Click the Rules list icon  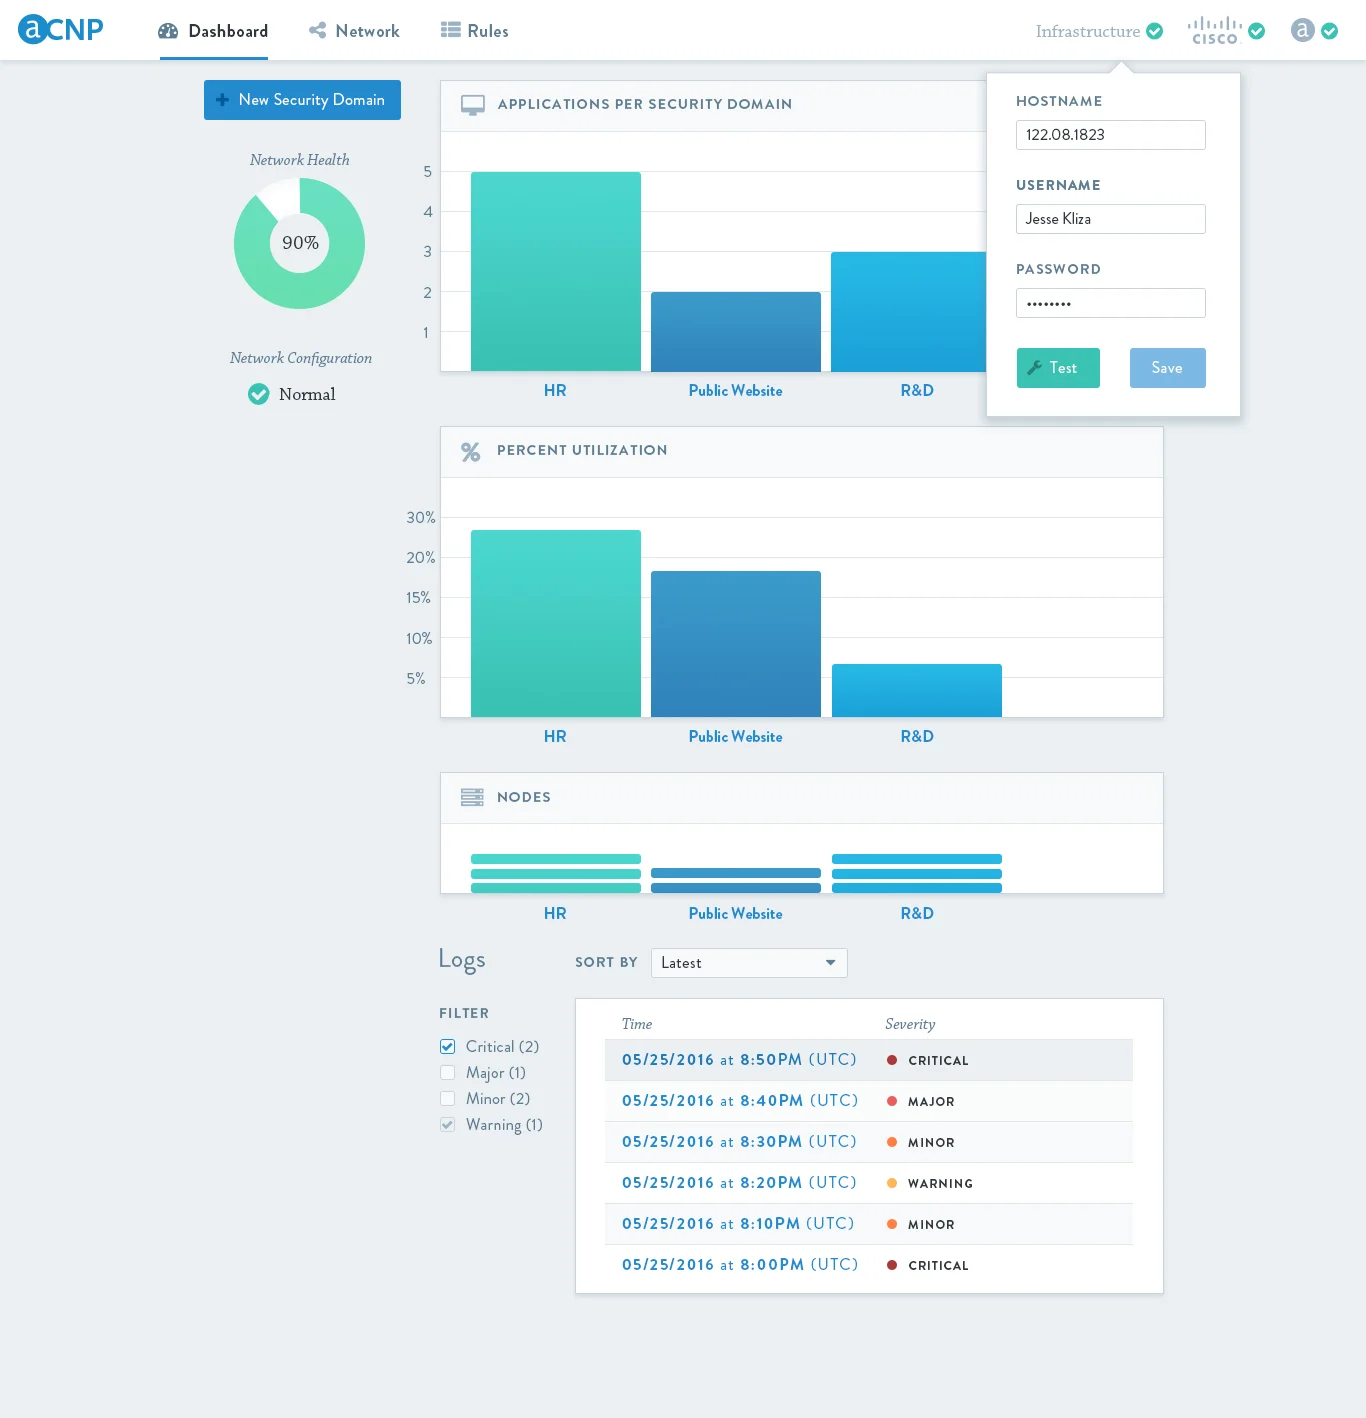point(448,31)
